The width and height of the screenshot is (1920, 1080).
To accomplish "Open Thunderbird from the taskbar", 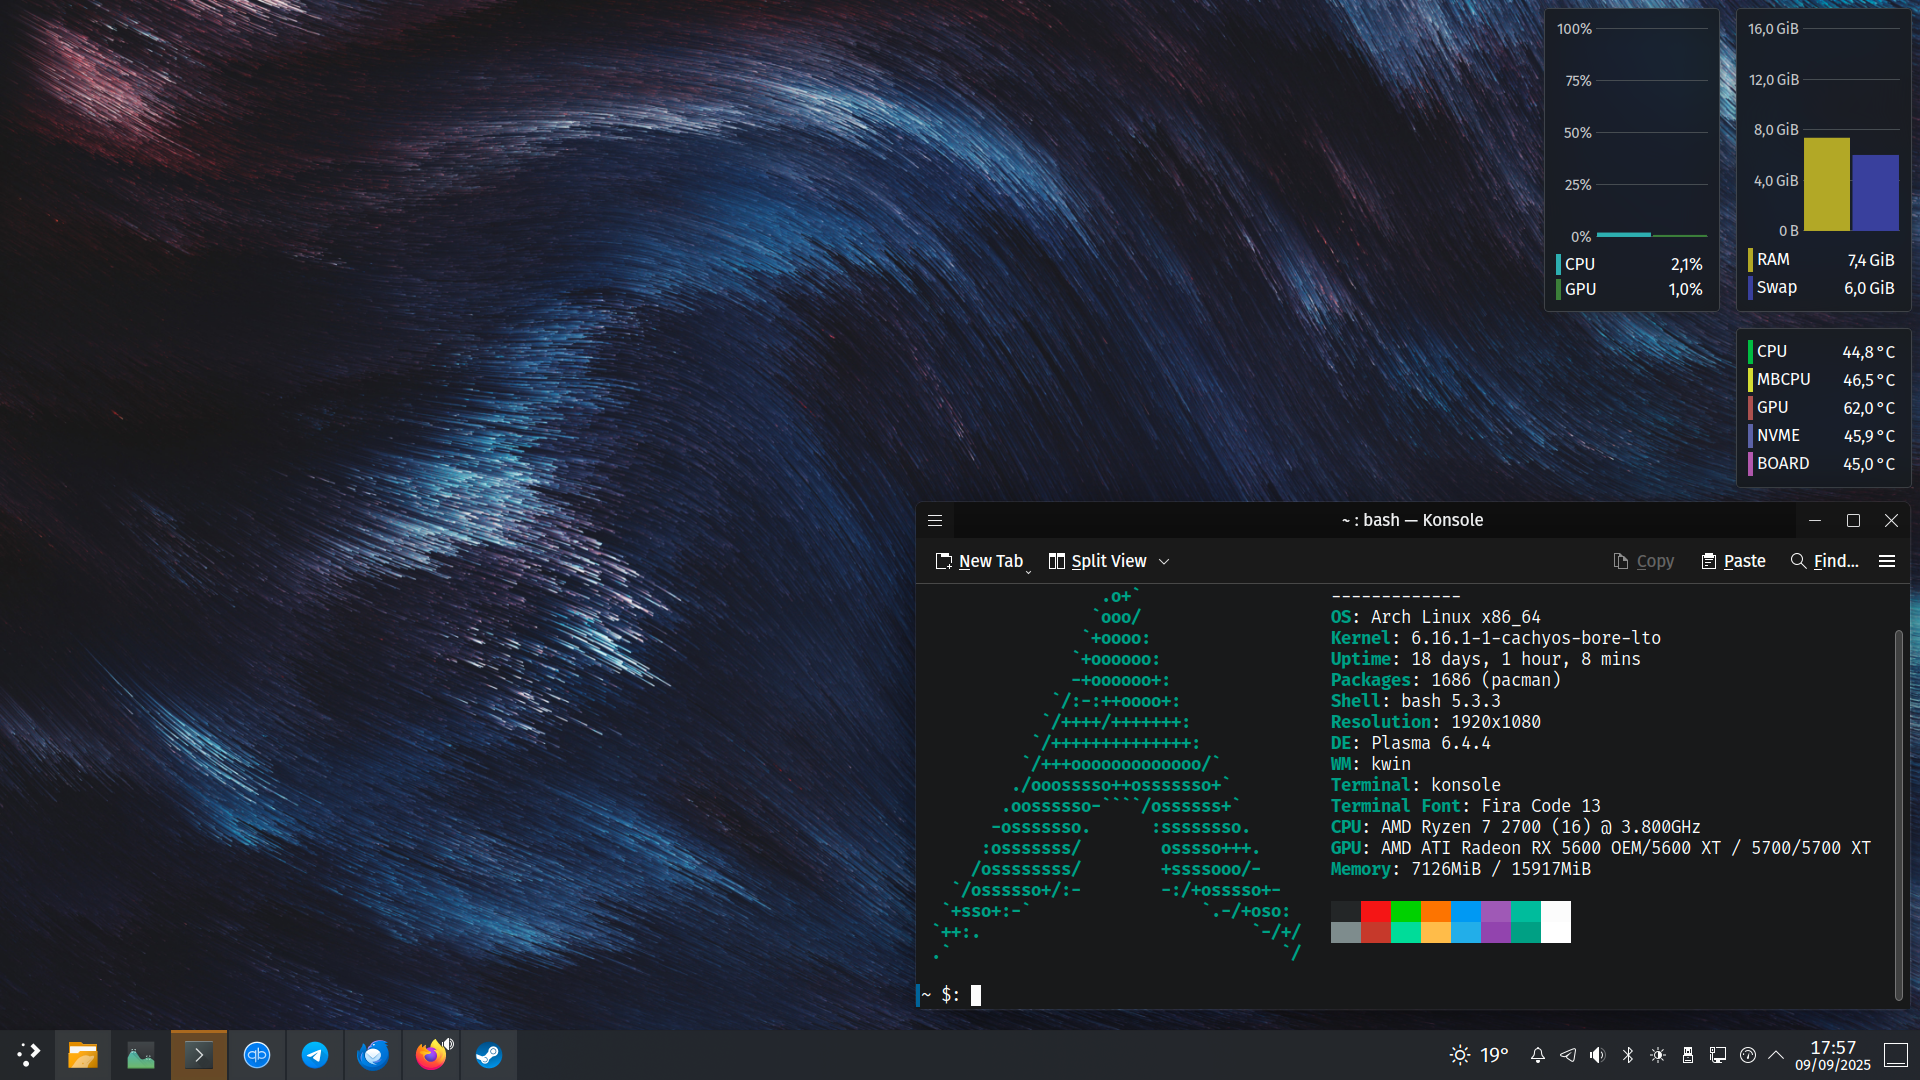I will (373, 1055).
